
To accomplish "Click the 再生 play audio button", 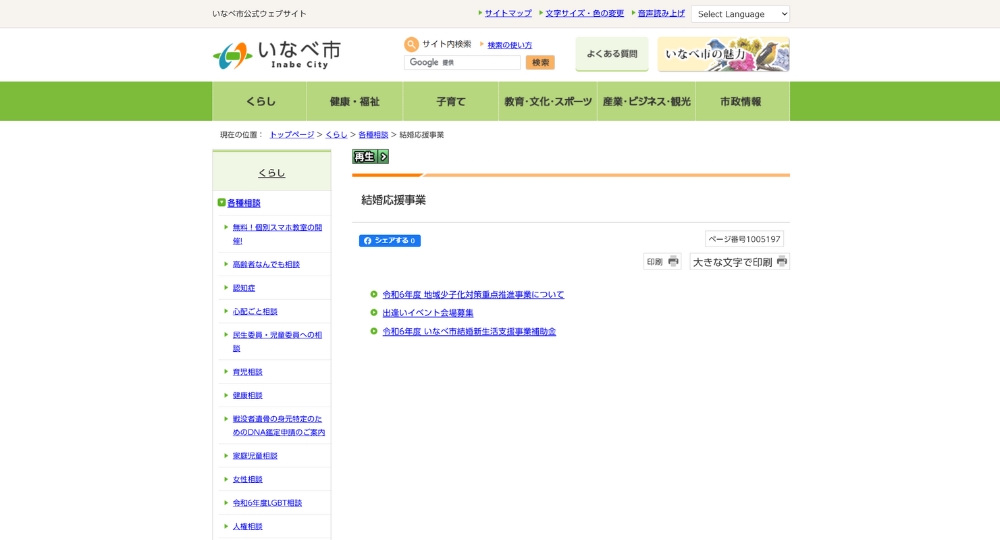I will click(x=371, y=156).
